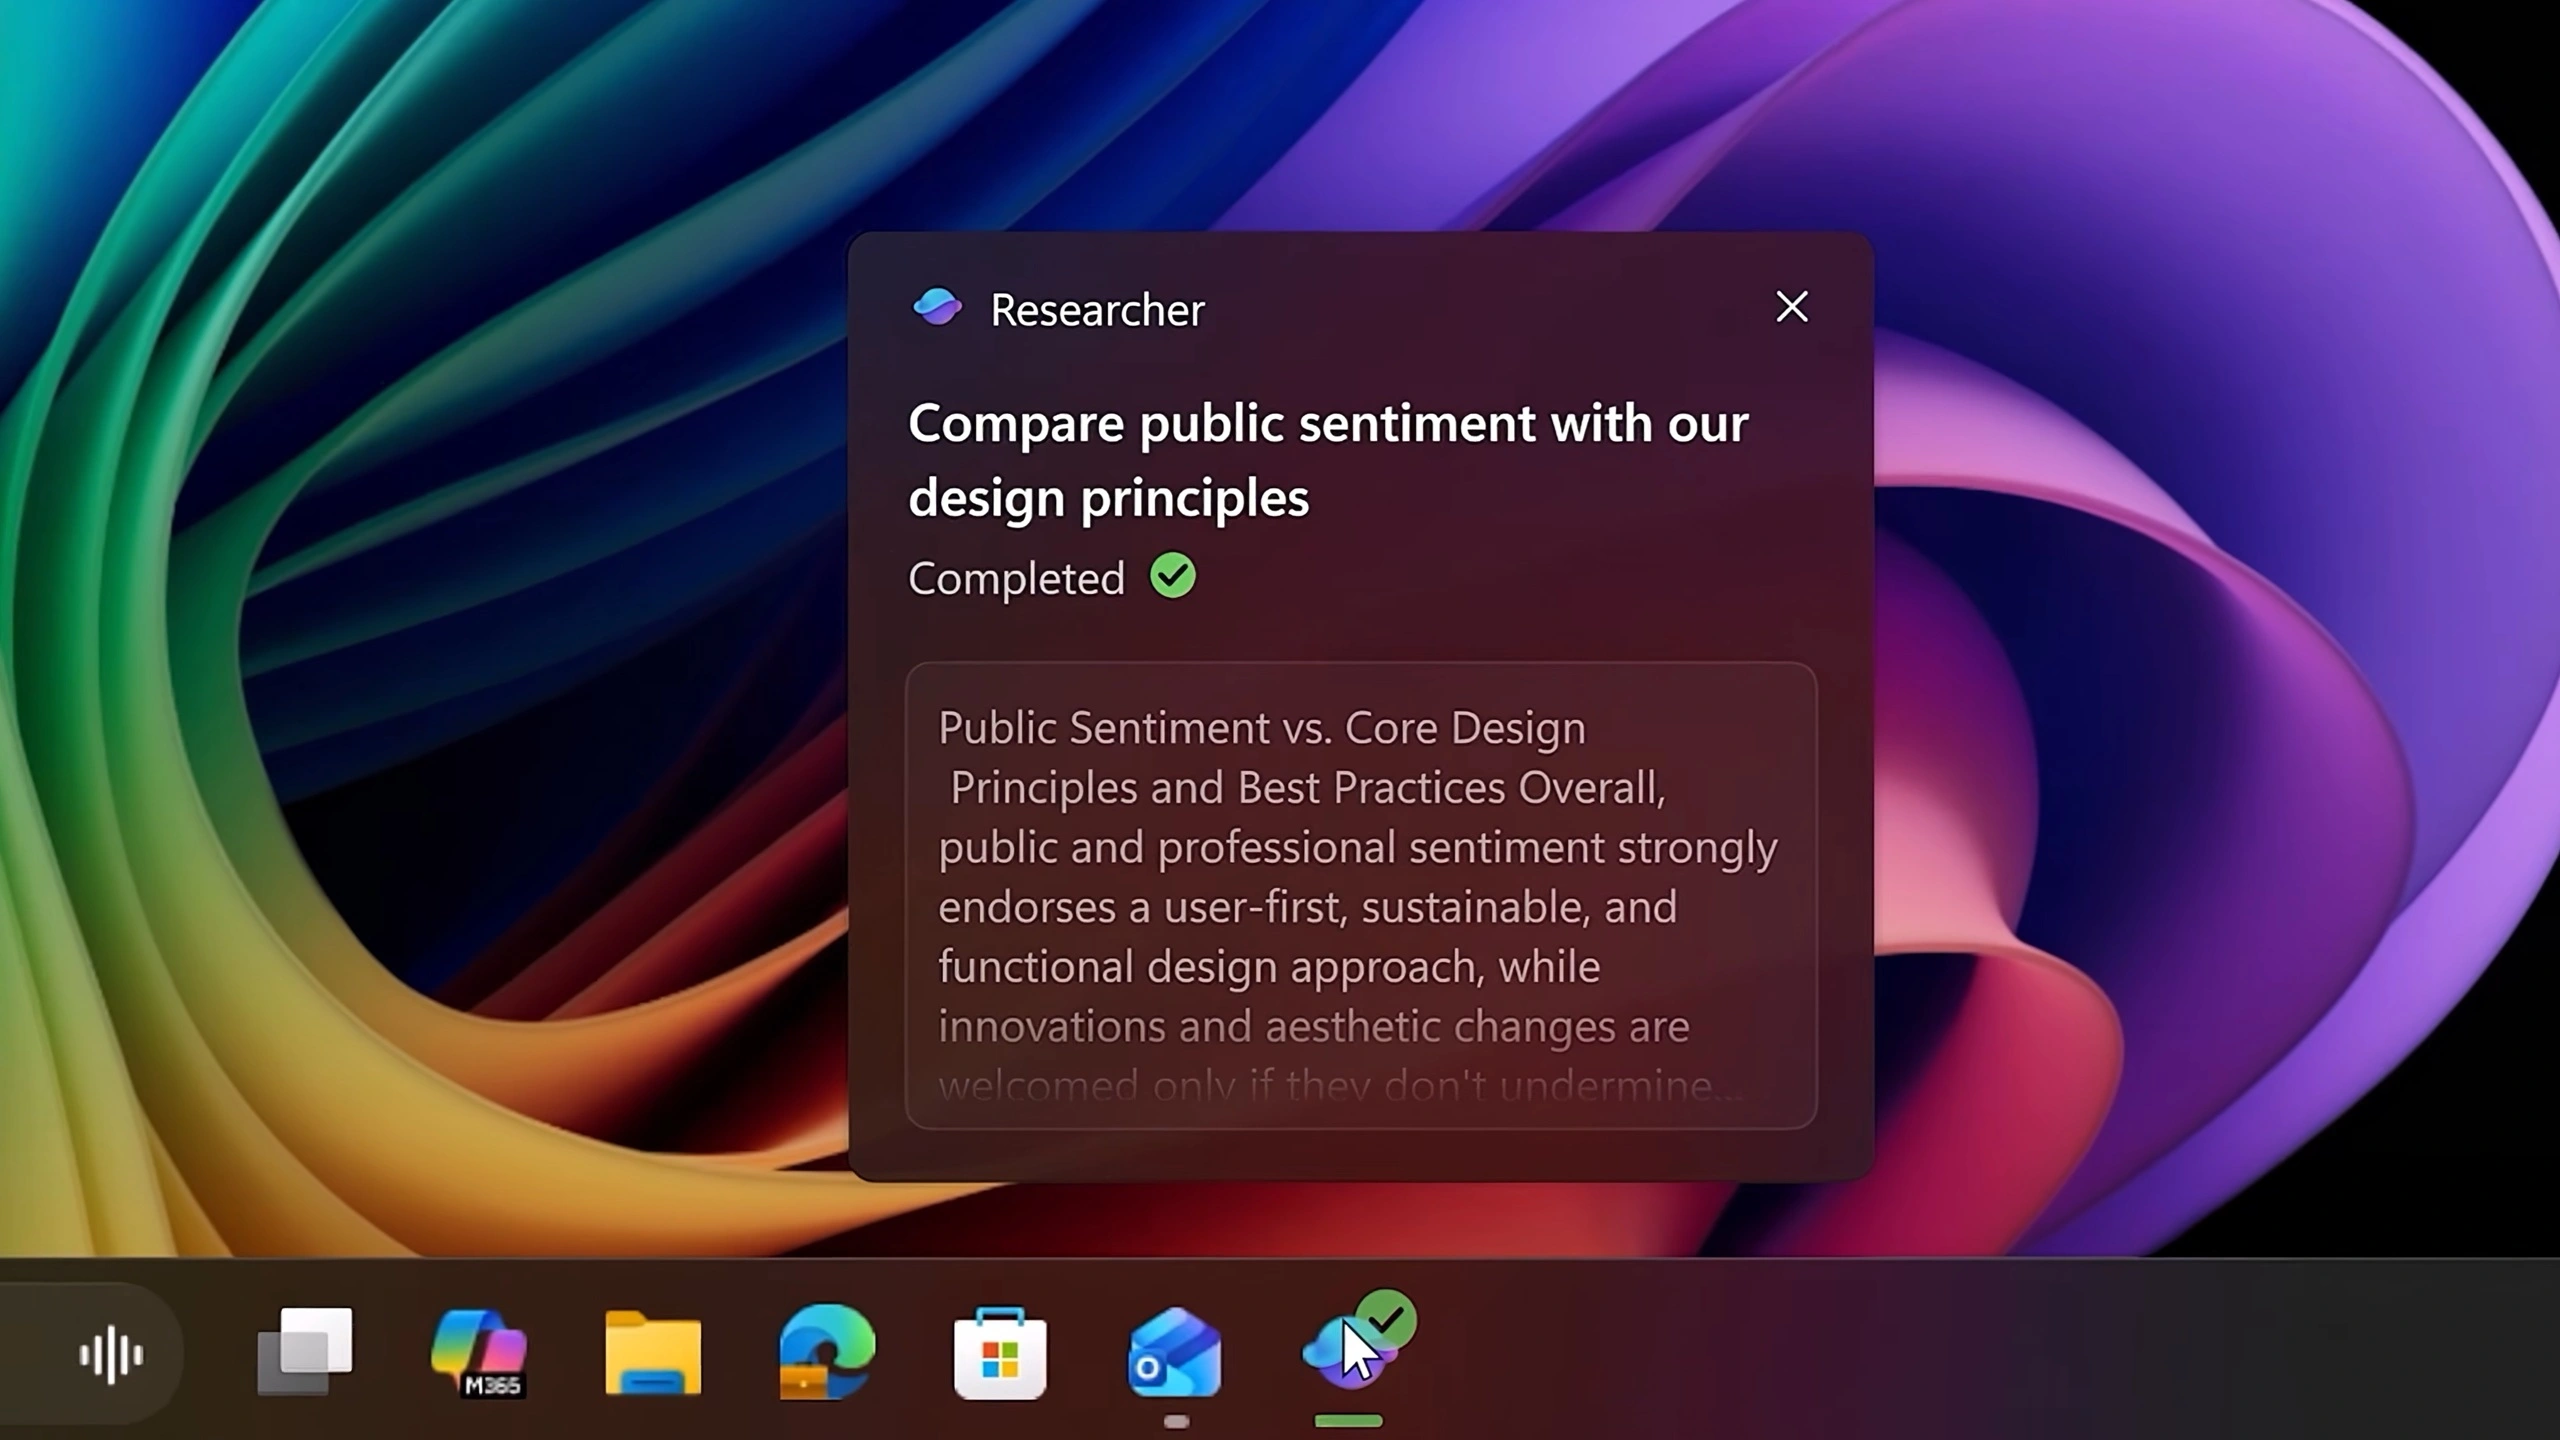Click the completion badge on the taskbar Researcher icon
This screenshot has height=1440, width=2560.
coord(1386,1316)
